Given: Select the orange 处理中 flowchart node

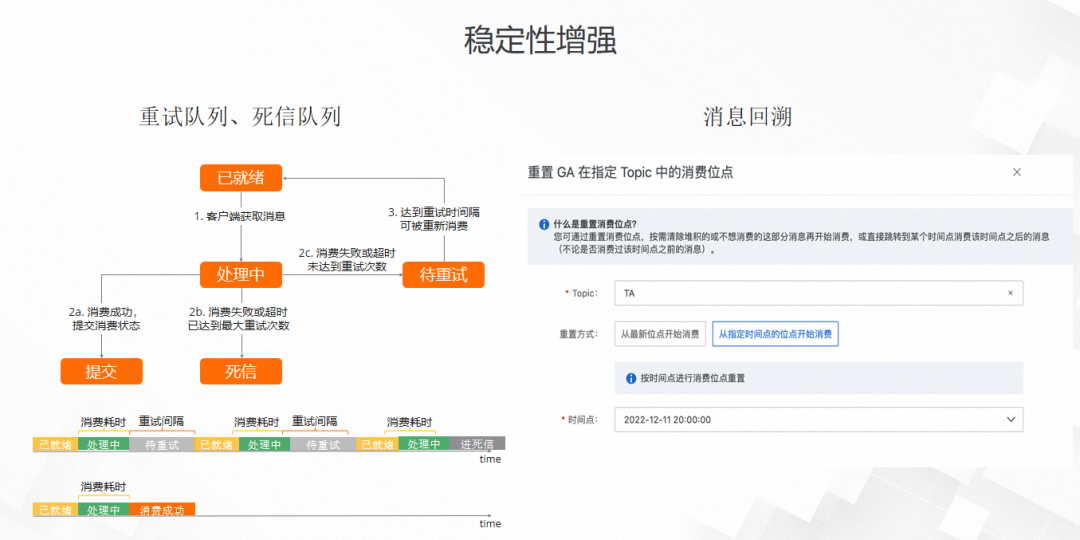Looking at the screenshot, I should pos(241,275).
